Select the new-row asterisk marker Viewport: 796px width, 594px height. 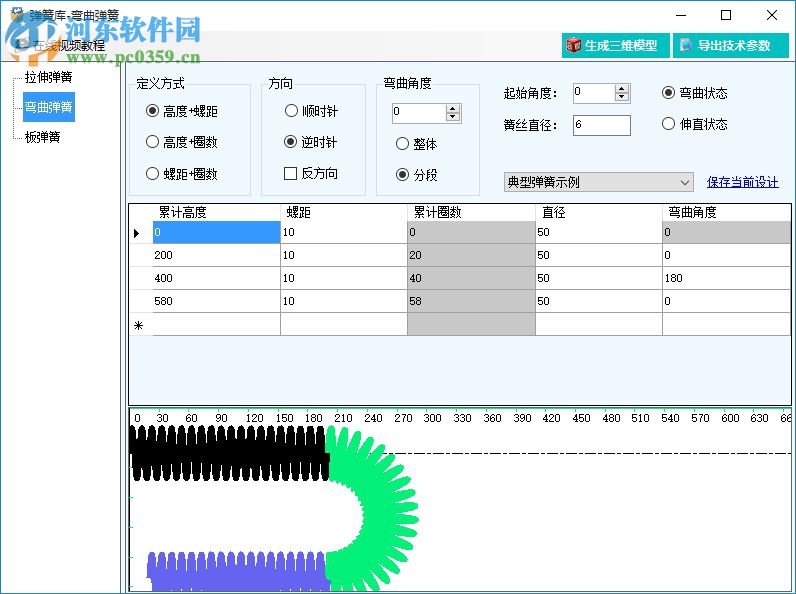[139, 325]
